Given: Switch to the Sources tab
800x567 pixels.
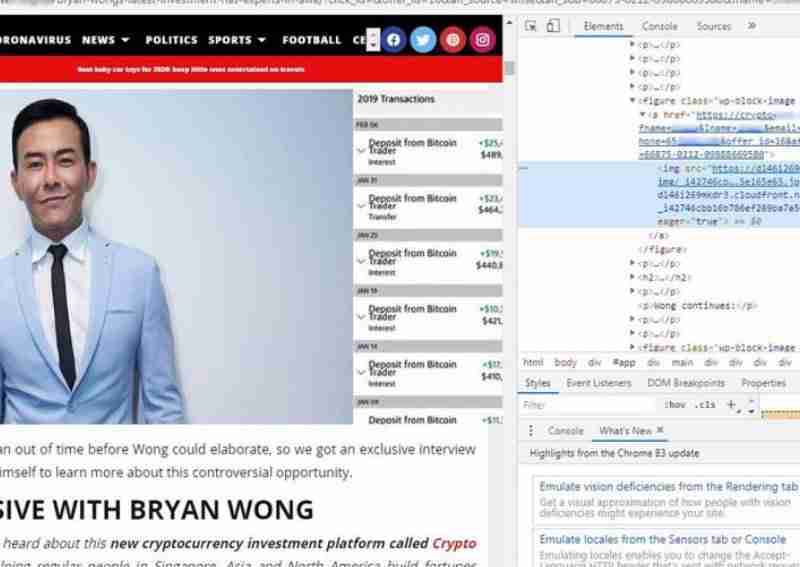Looking at the screenshot, I should (x=714, y=27).
